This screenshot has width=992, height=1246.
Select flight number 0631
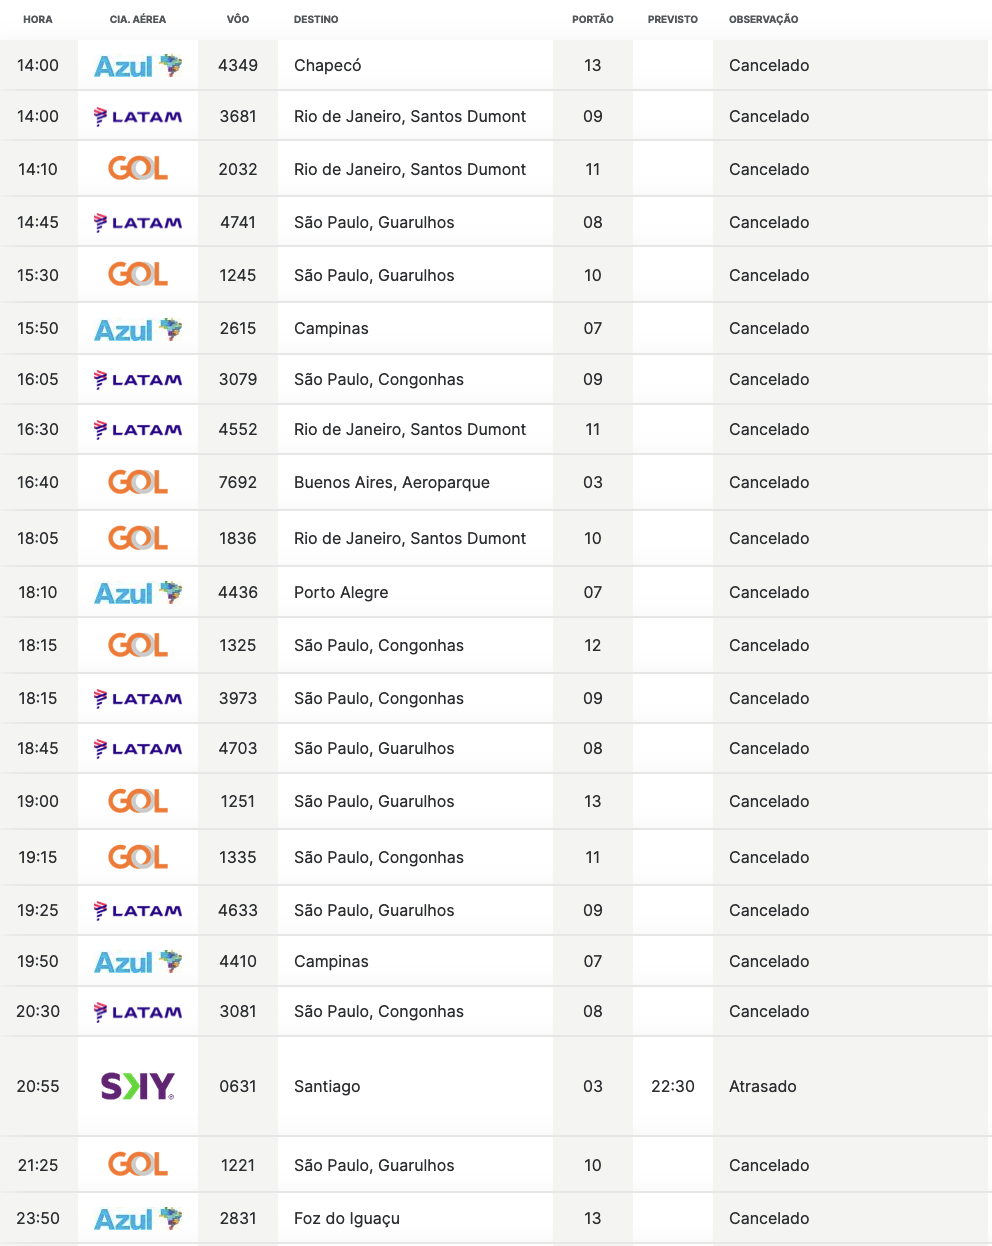(x=238, y=1086)
